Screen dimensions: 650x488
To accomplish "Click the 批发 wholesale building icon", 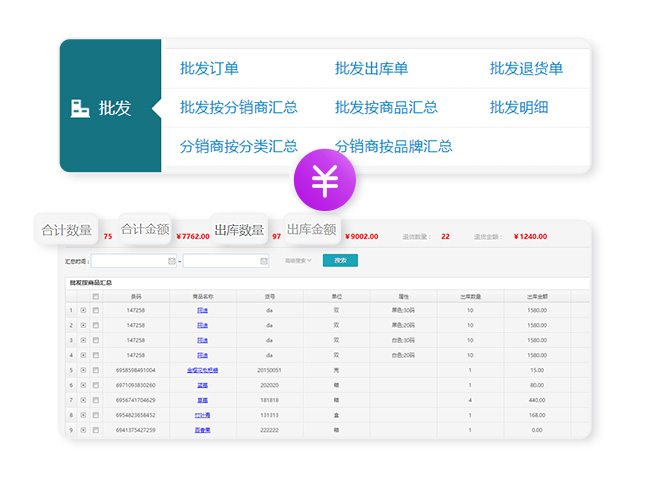I will click(x=81, y=108).
